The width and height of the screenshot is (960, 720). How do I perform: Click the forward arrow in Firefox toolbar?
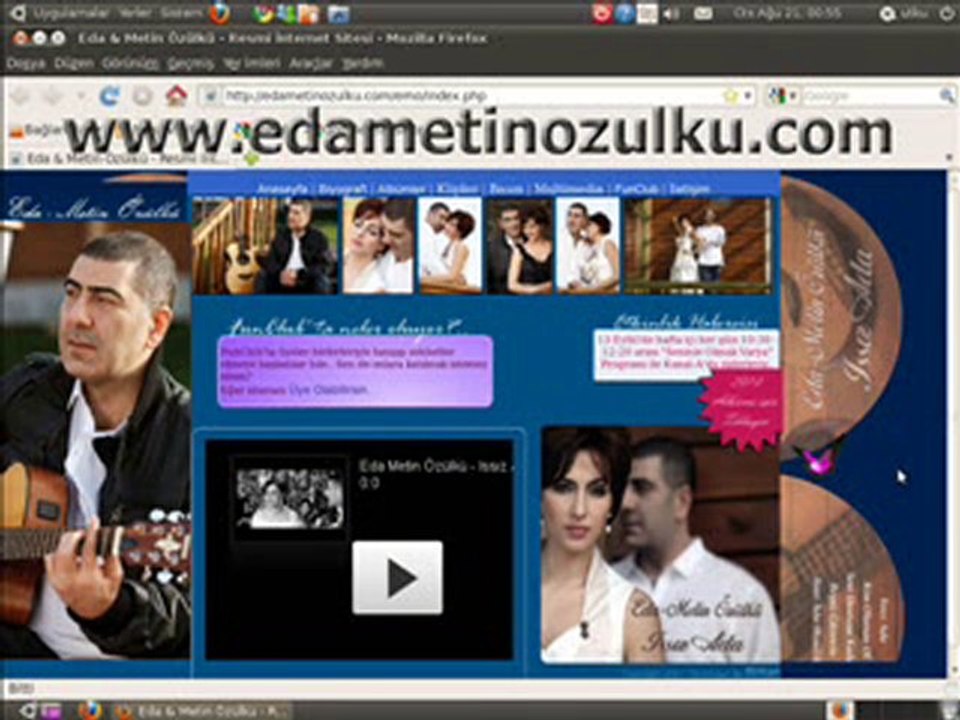coord(53,96)
